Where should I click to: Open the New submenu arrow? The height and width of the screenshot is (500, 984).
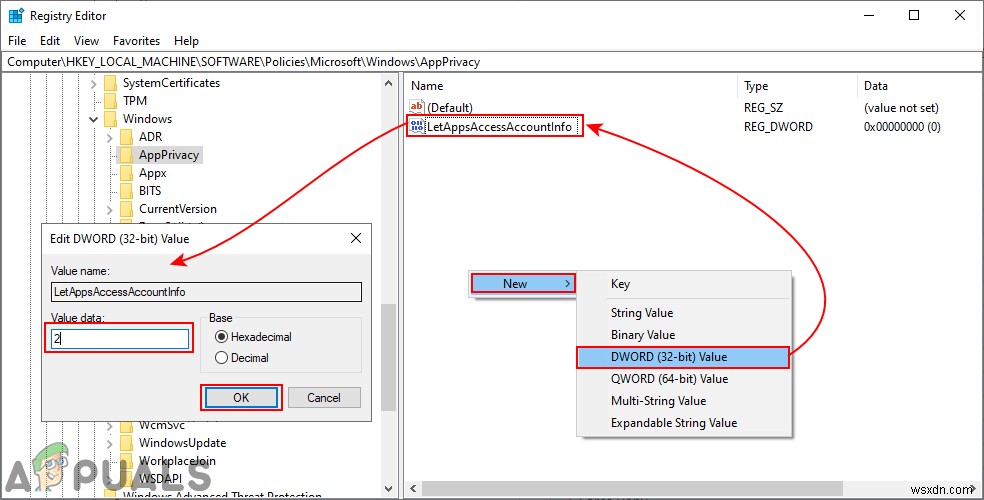pos(567,284)
